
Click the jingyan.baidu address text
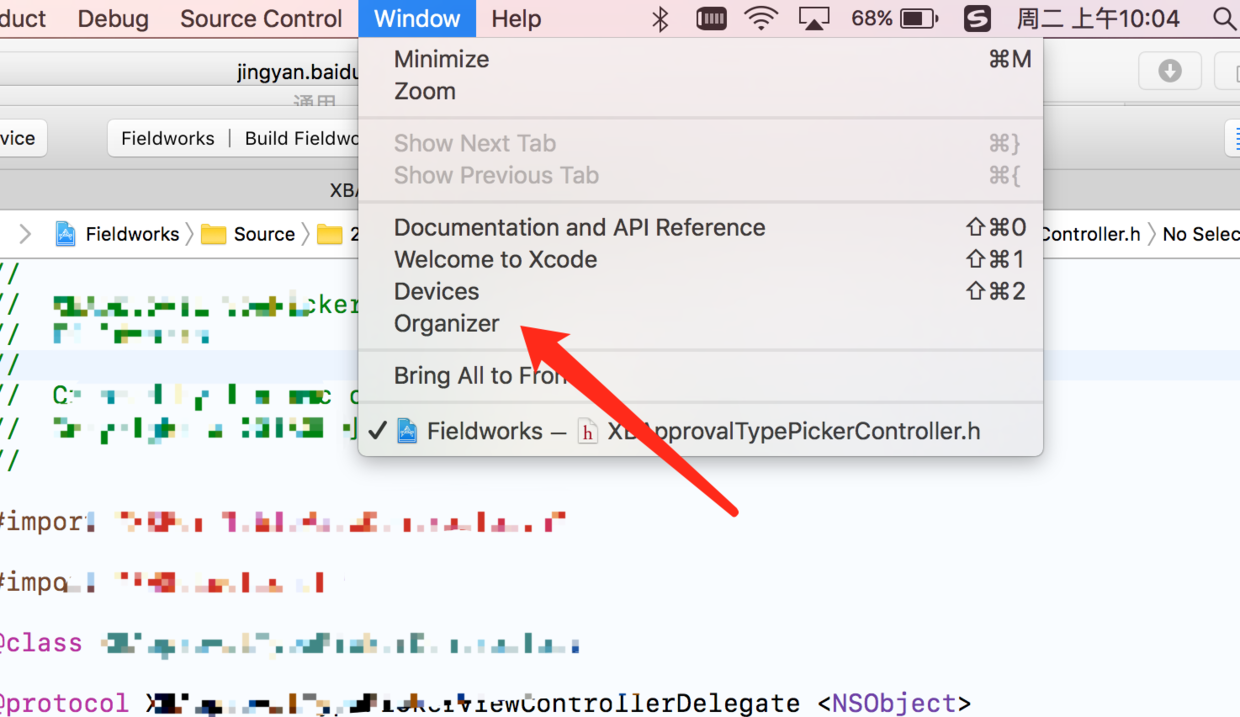coord(298,72)
